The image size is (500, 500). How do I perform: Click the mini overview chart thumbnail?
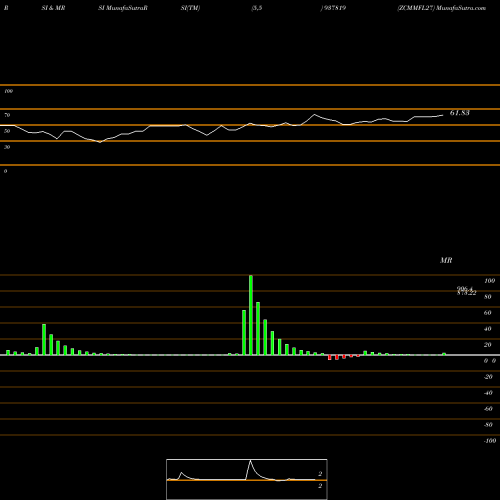click(247, 479)
